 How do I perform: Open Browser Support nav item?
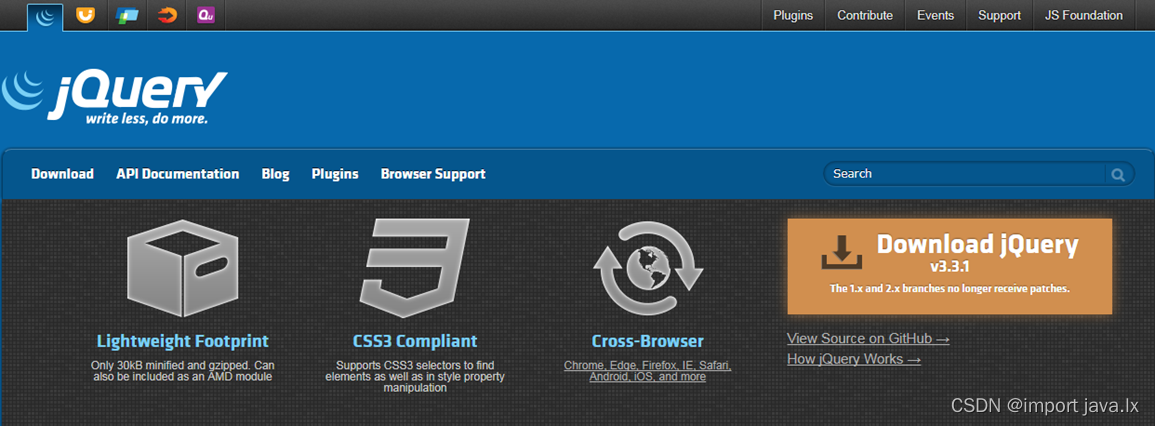tap(433, 174)
